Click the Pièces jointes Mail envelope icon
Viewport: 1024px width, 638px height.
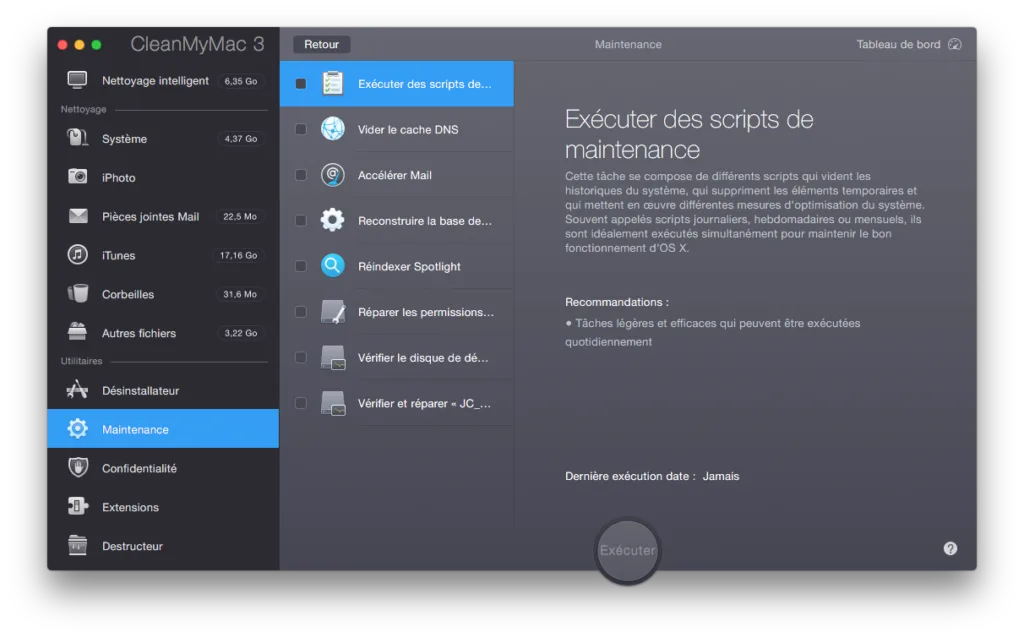click(78, 215)
